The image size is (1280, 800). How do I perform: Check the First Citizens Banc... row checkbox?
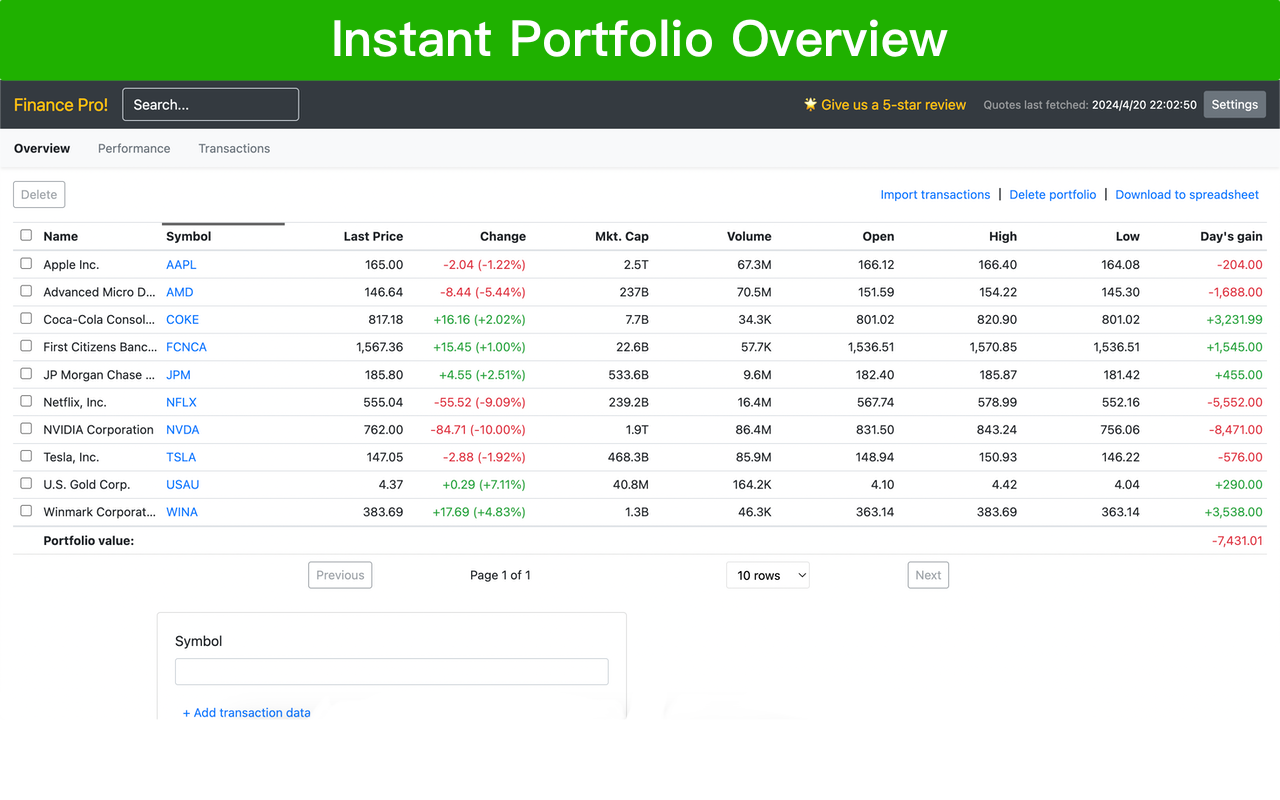coord(26,346)
